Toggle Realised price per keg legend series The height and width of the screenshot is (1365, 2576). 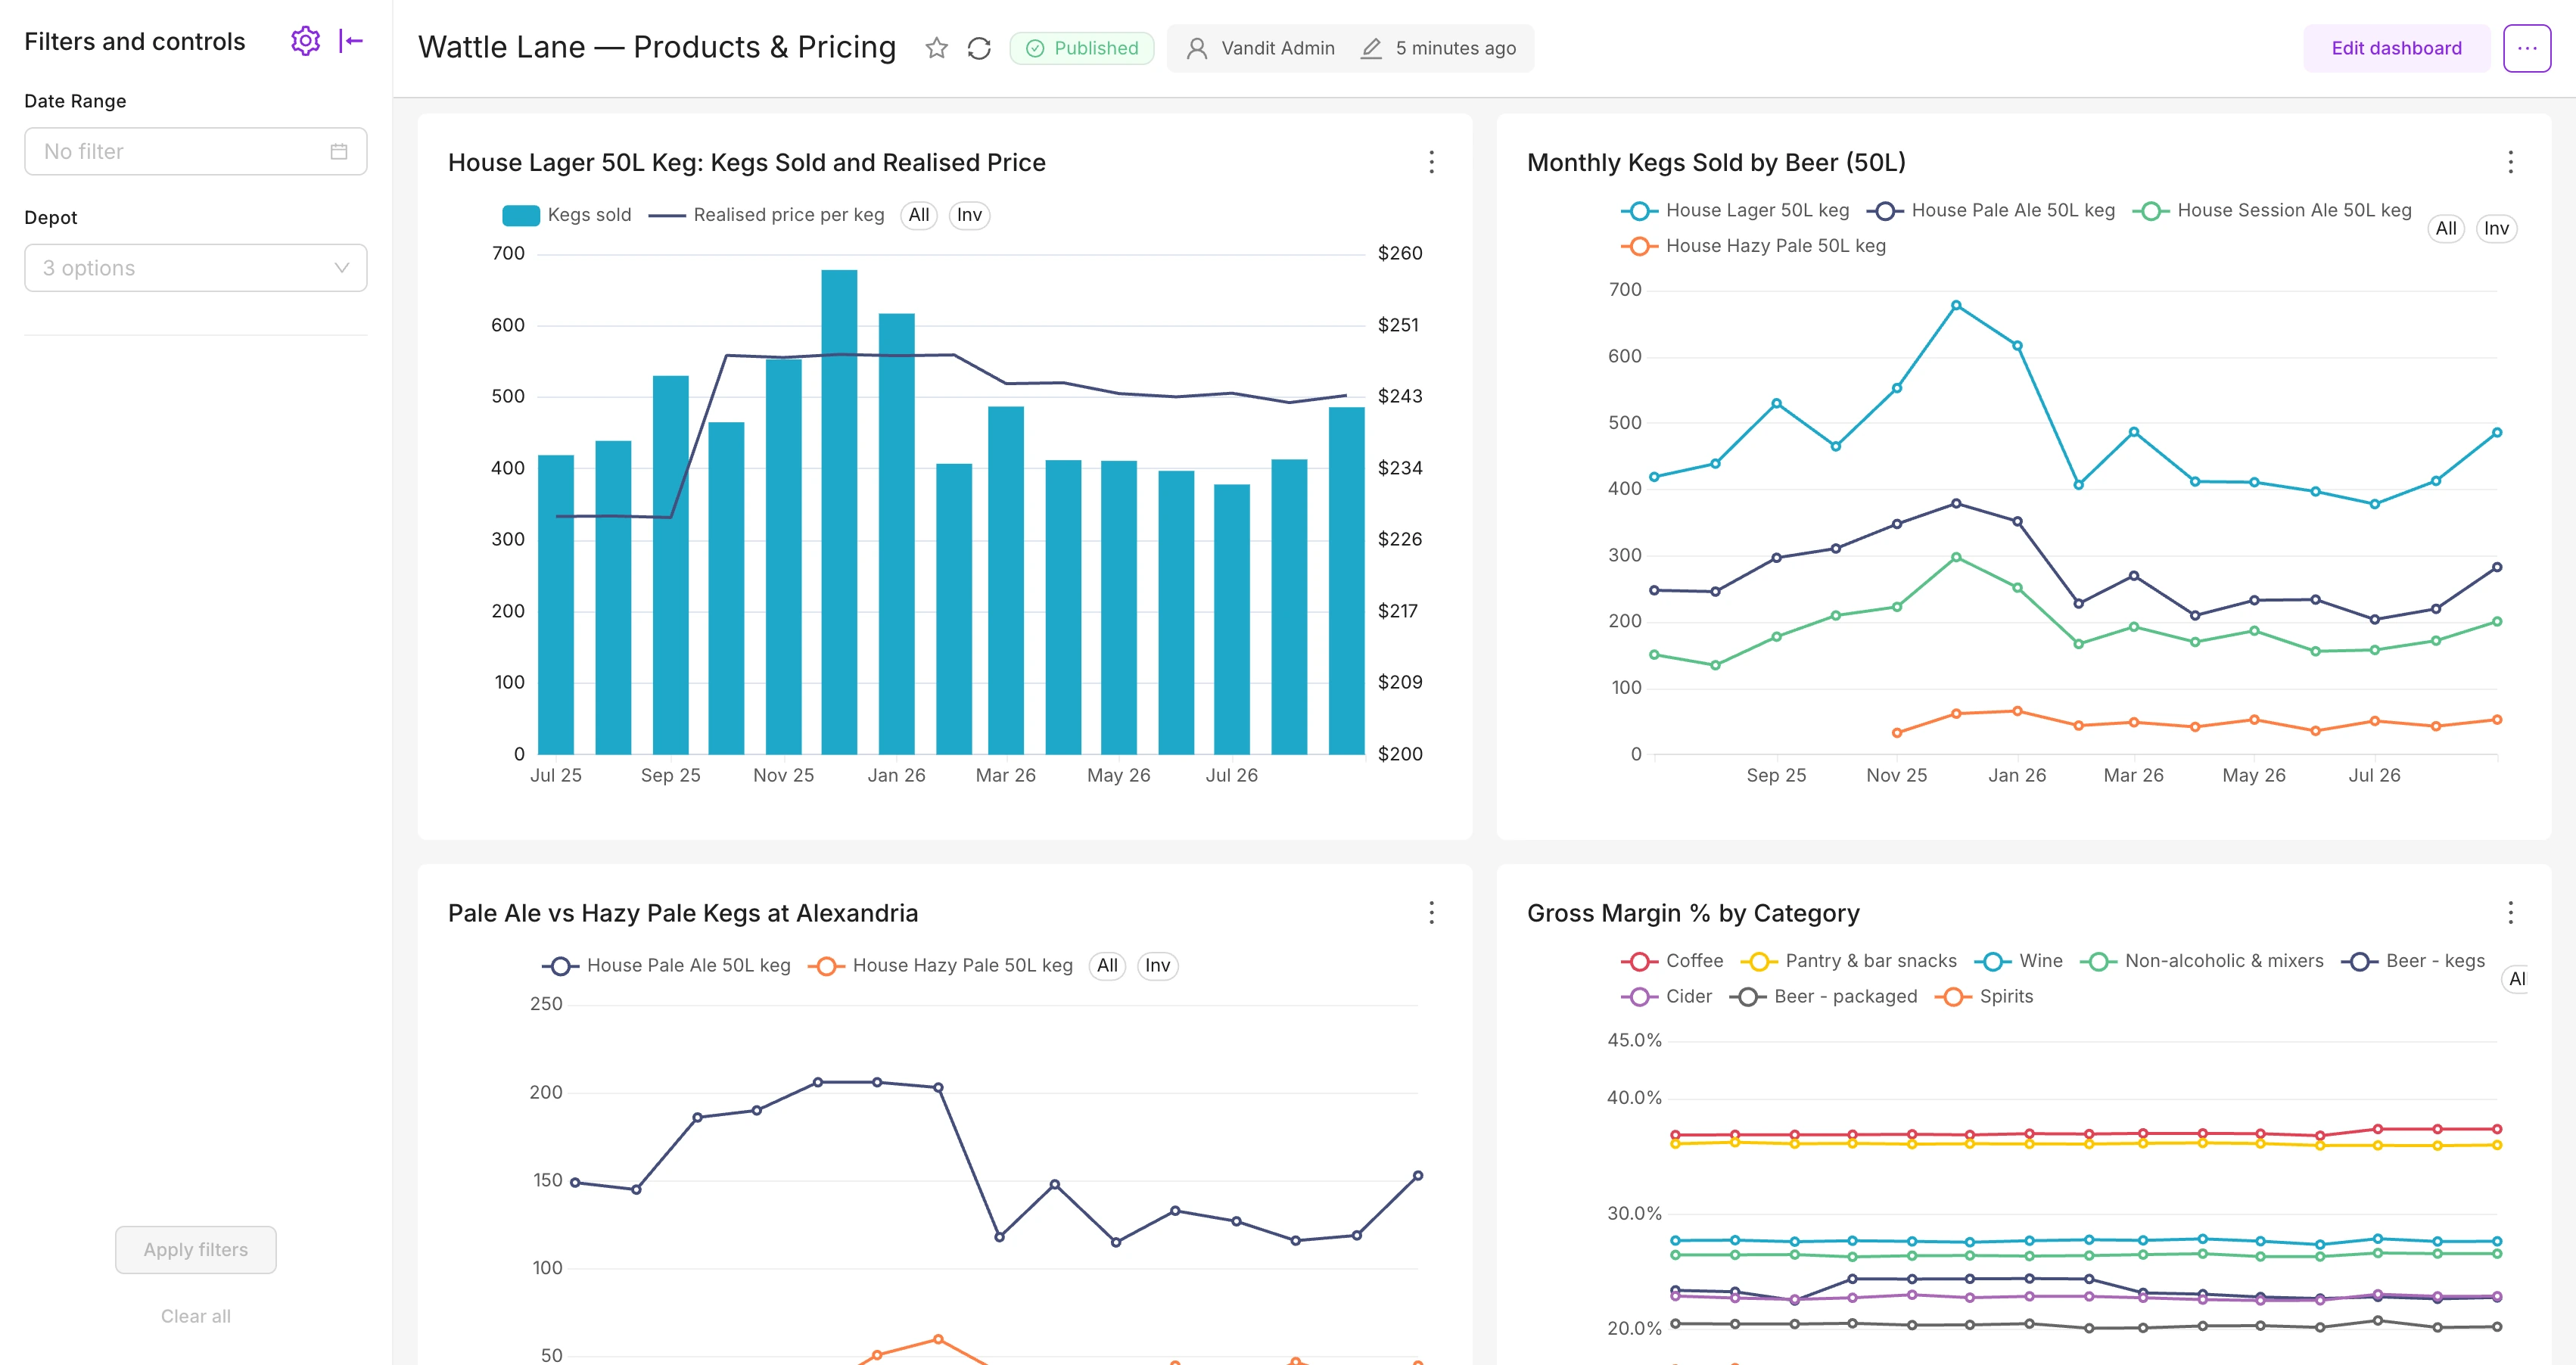click(x=766, y=215)
